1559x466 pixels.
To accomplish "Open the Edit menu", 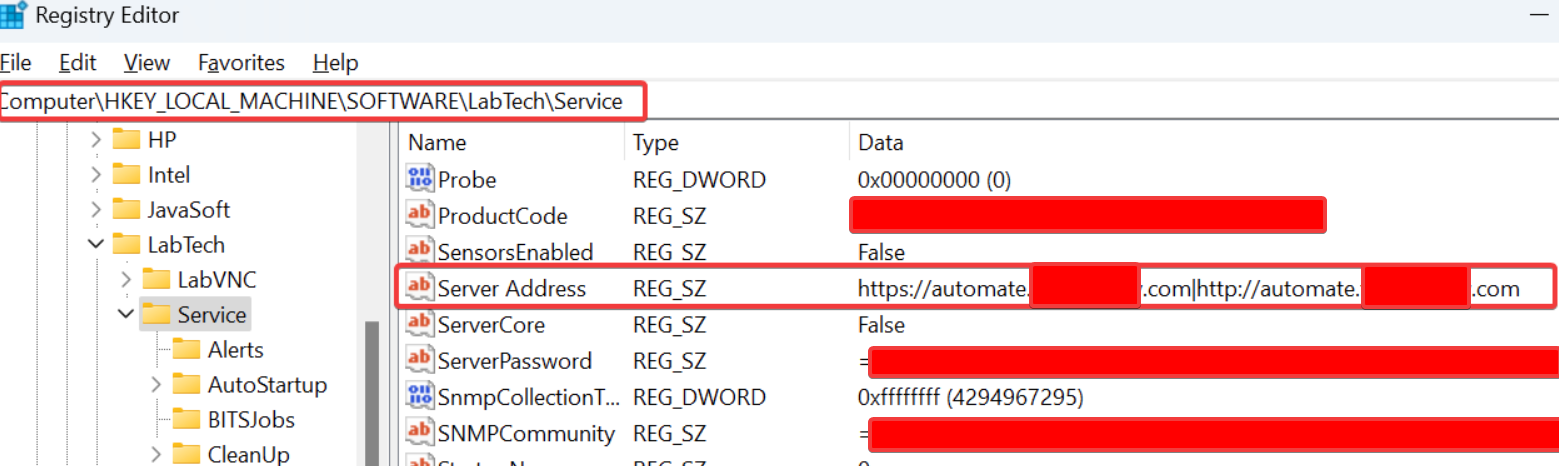I will [x=78, y=63].
